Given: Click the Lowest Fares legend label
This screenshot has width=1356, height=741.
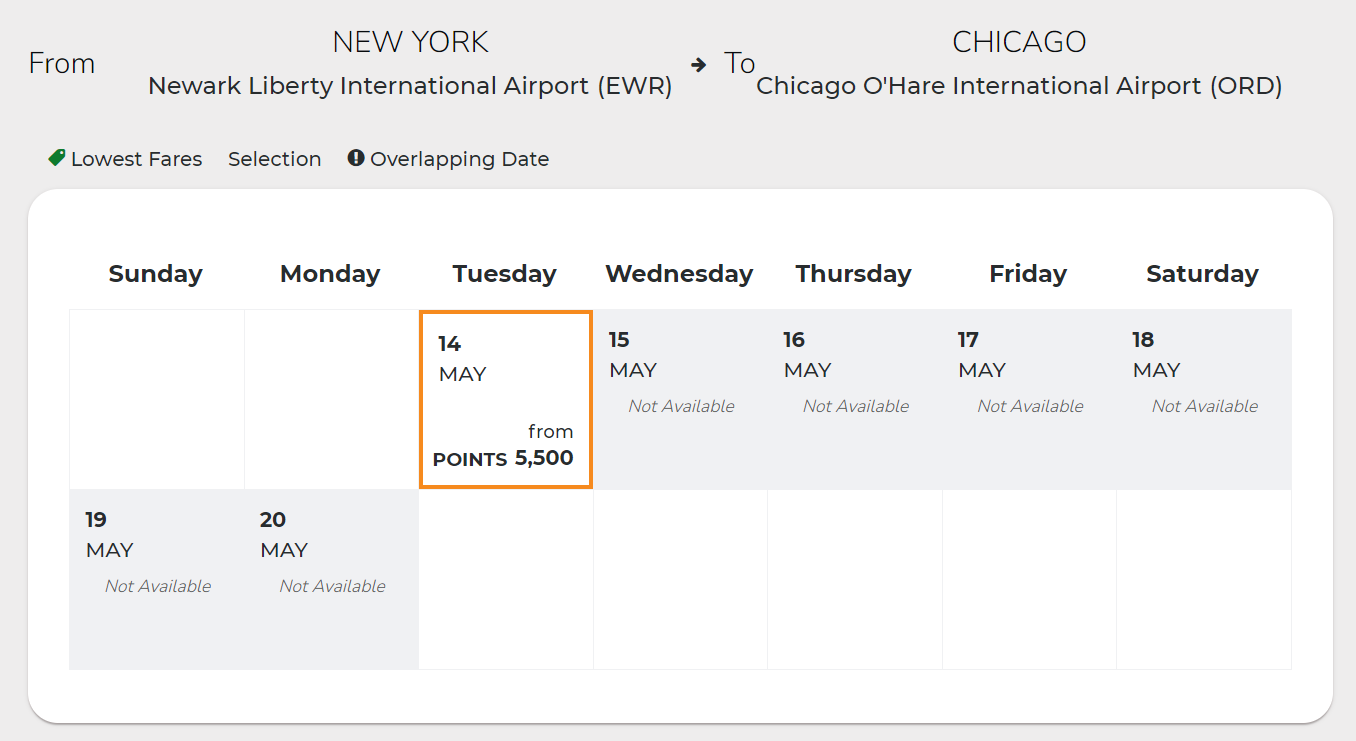Looking at the screenshot, I should [136, 159].
